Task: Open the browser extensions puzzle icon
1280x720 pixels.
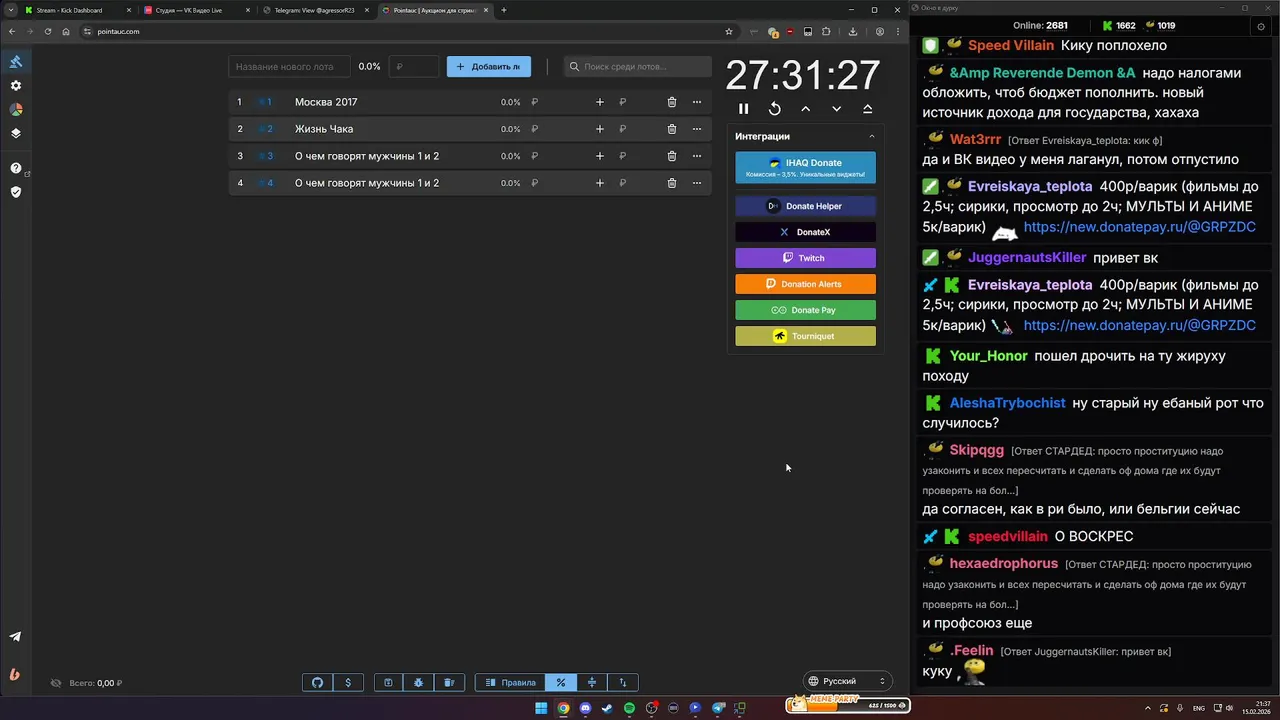Action: [826, 31]
